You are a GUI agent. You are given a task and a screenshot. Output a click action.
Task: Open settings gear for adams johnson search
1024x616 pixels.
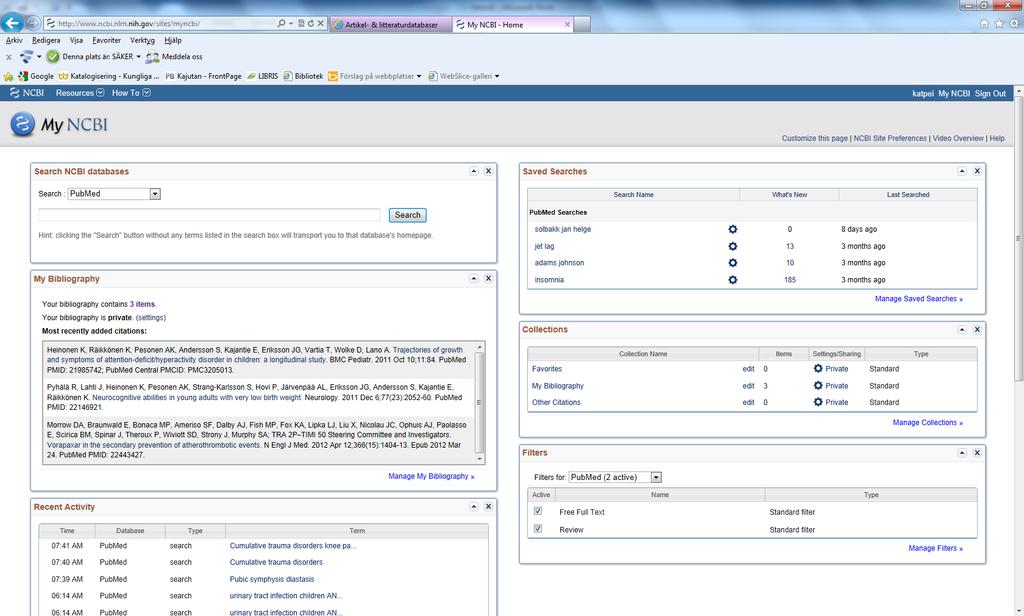point(733,263)
